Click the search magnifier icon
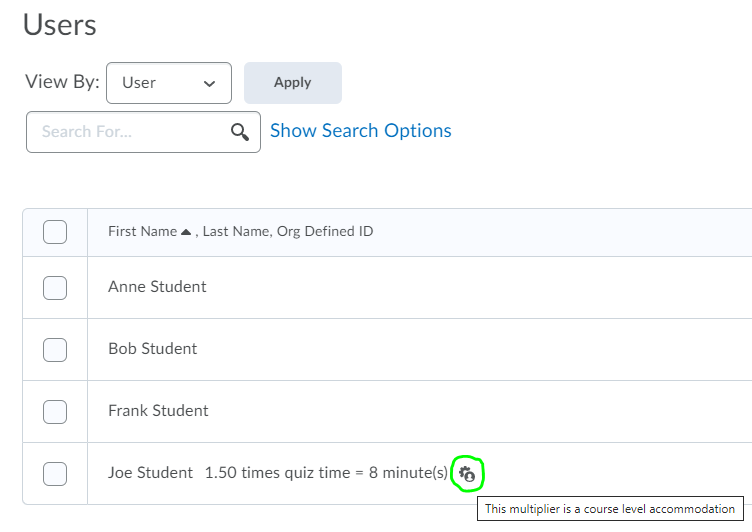Image resolution: width=752 pixels, height=532 pixels. coord(240,132)
